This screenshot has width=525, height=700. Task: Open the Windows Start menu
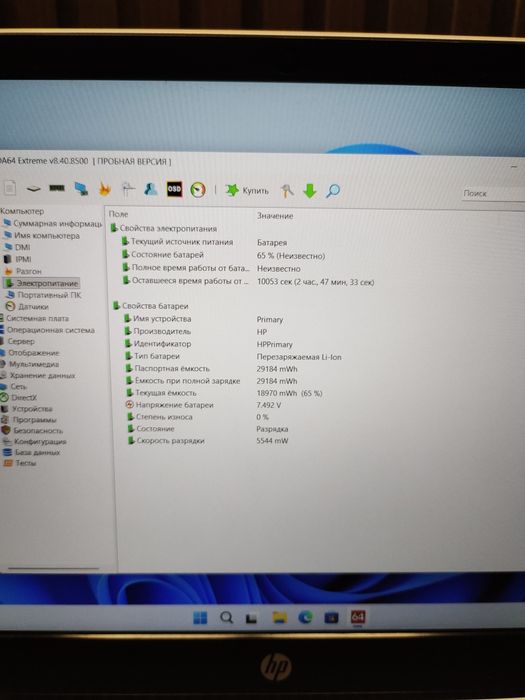click(200, 618)
